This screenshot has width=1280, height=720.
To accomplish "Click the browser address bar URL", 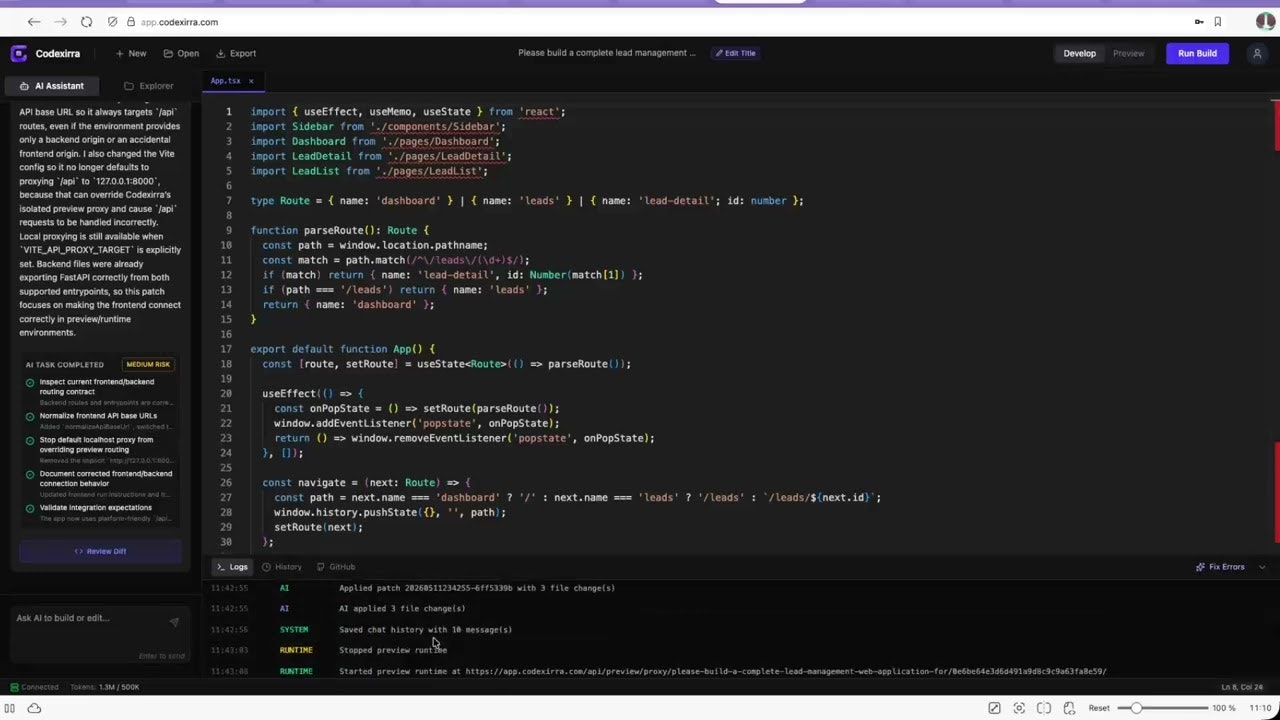I will 179,22.
